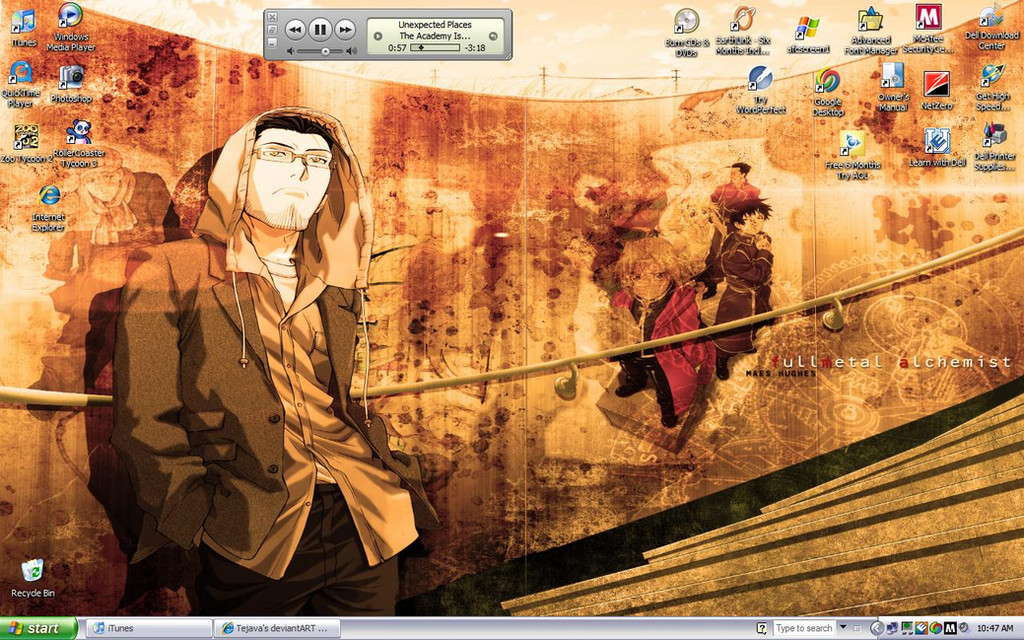Click the left arrow in iTunes display
This screenshot has width=1024, height=640.
click(x=377, y=36)
